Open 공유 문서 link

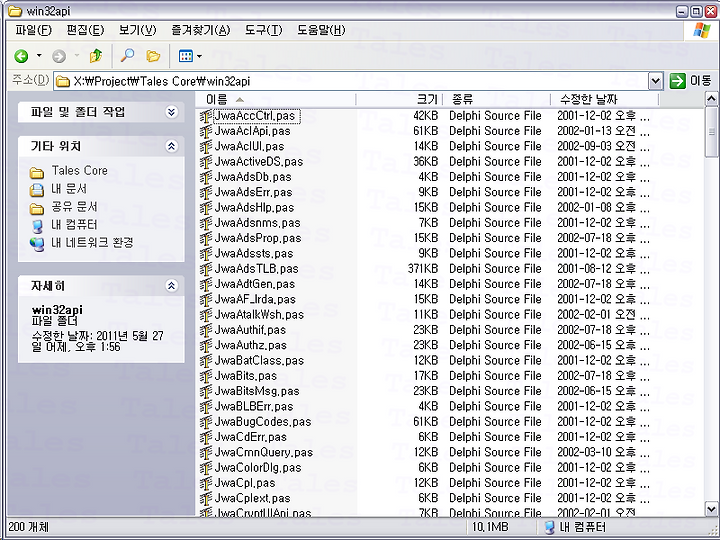click(74, 207)
